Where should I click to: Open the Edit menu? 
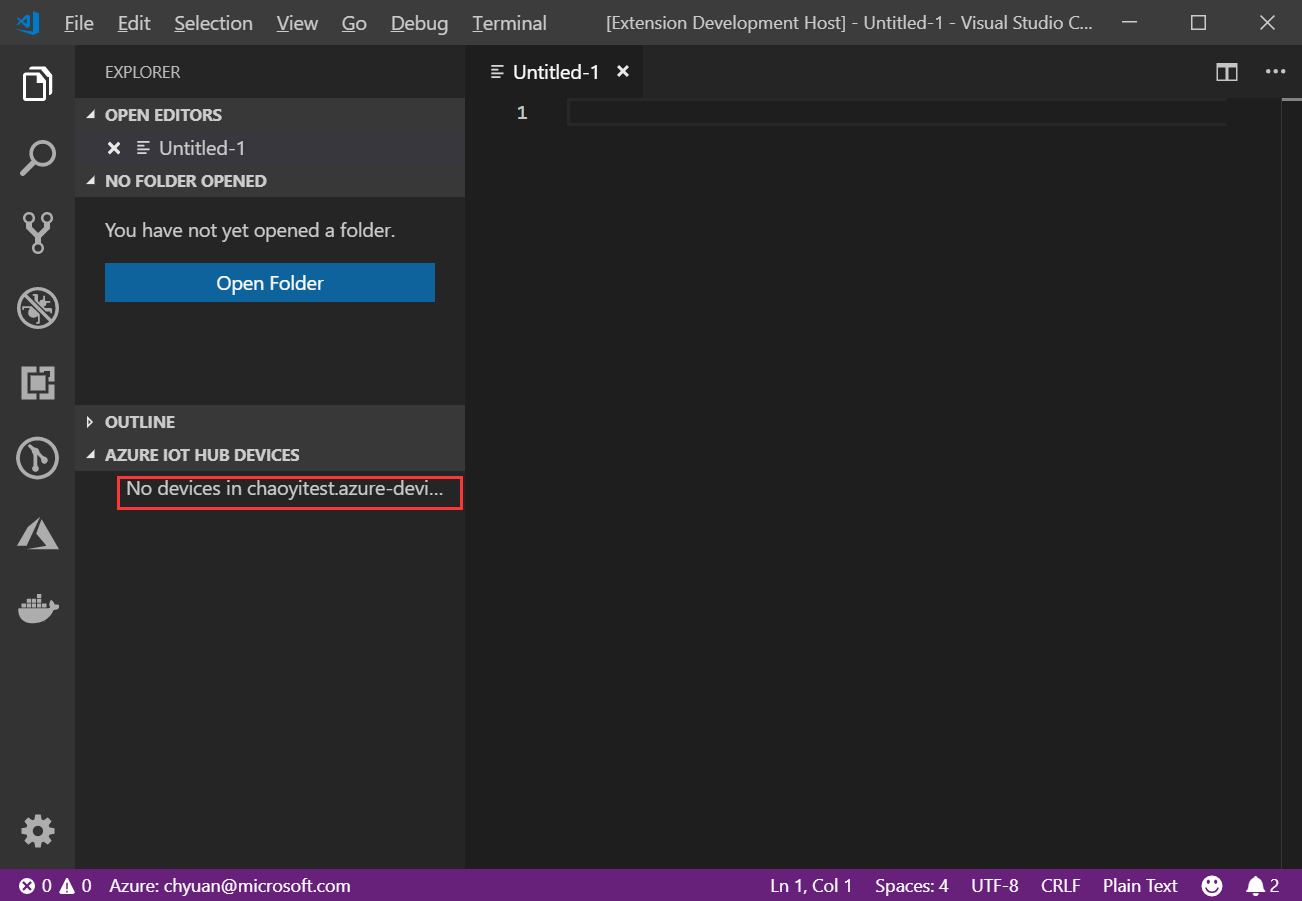coord(133,22)
